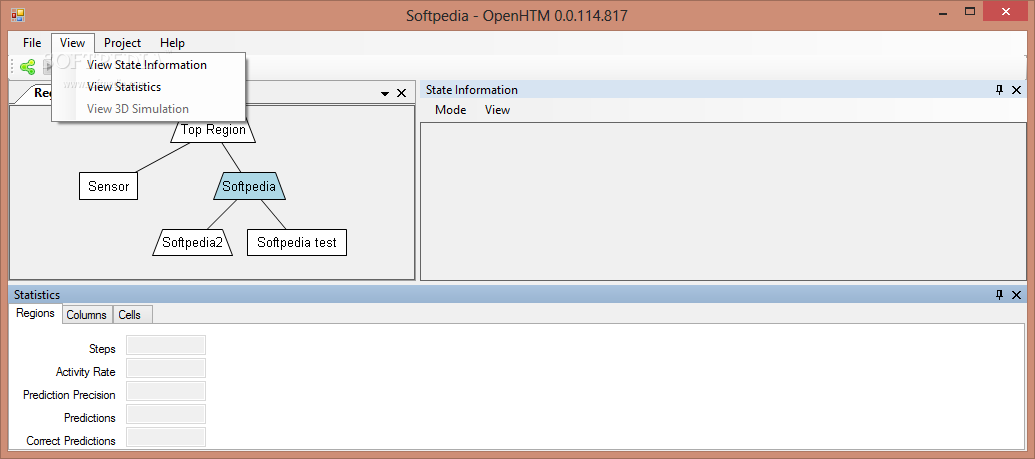Click the Steps value field
This screenshot has height=459, width=1035.
coord(166,345)
